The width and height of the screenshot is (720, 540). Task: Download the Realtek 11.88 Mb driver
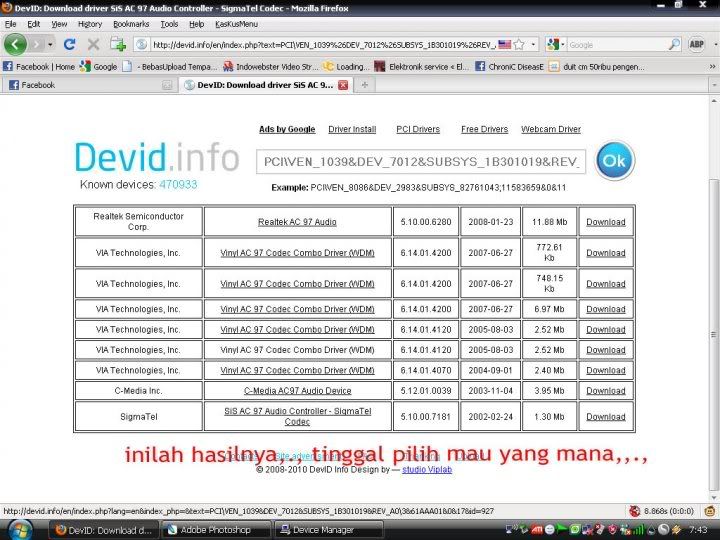click(x=606, y=222)
